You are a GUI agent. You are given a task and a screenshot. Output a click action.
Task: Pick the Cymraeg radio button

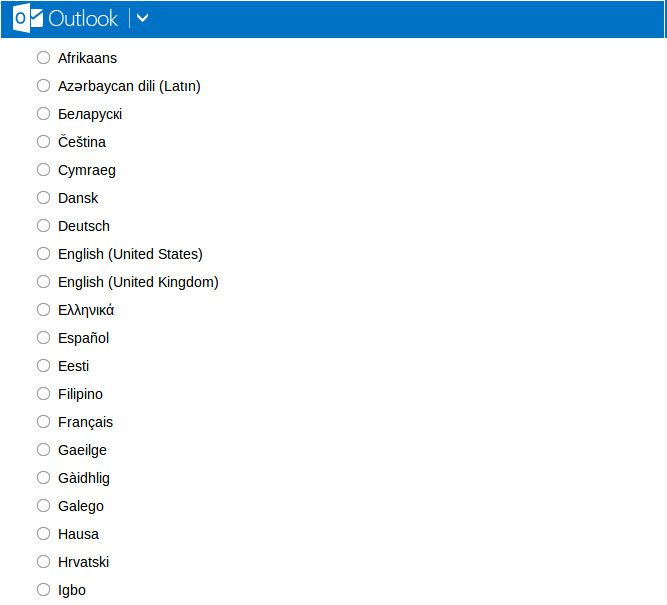(x=43, y=170)
